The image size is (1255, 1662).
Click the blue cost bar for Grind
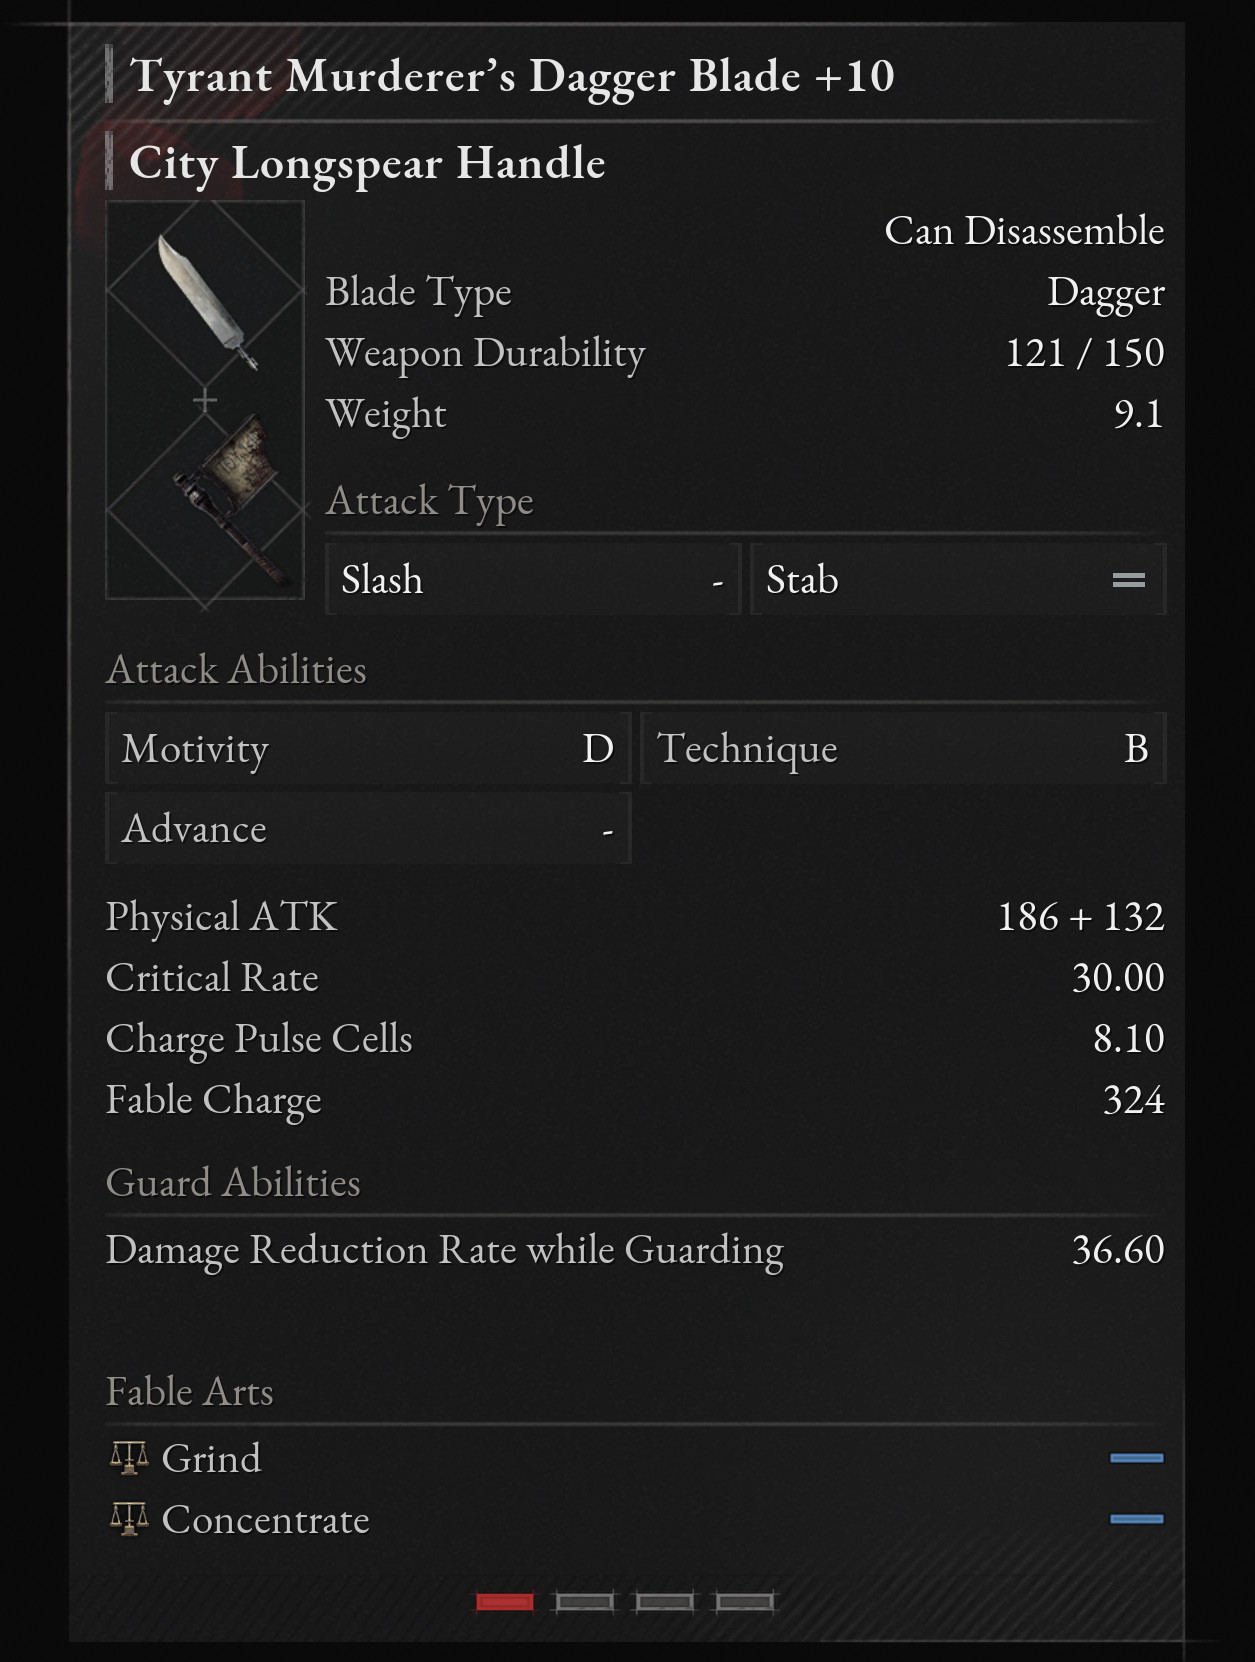(x=1136, y=1458)
